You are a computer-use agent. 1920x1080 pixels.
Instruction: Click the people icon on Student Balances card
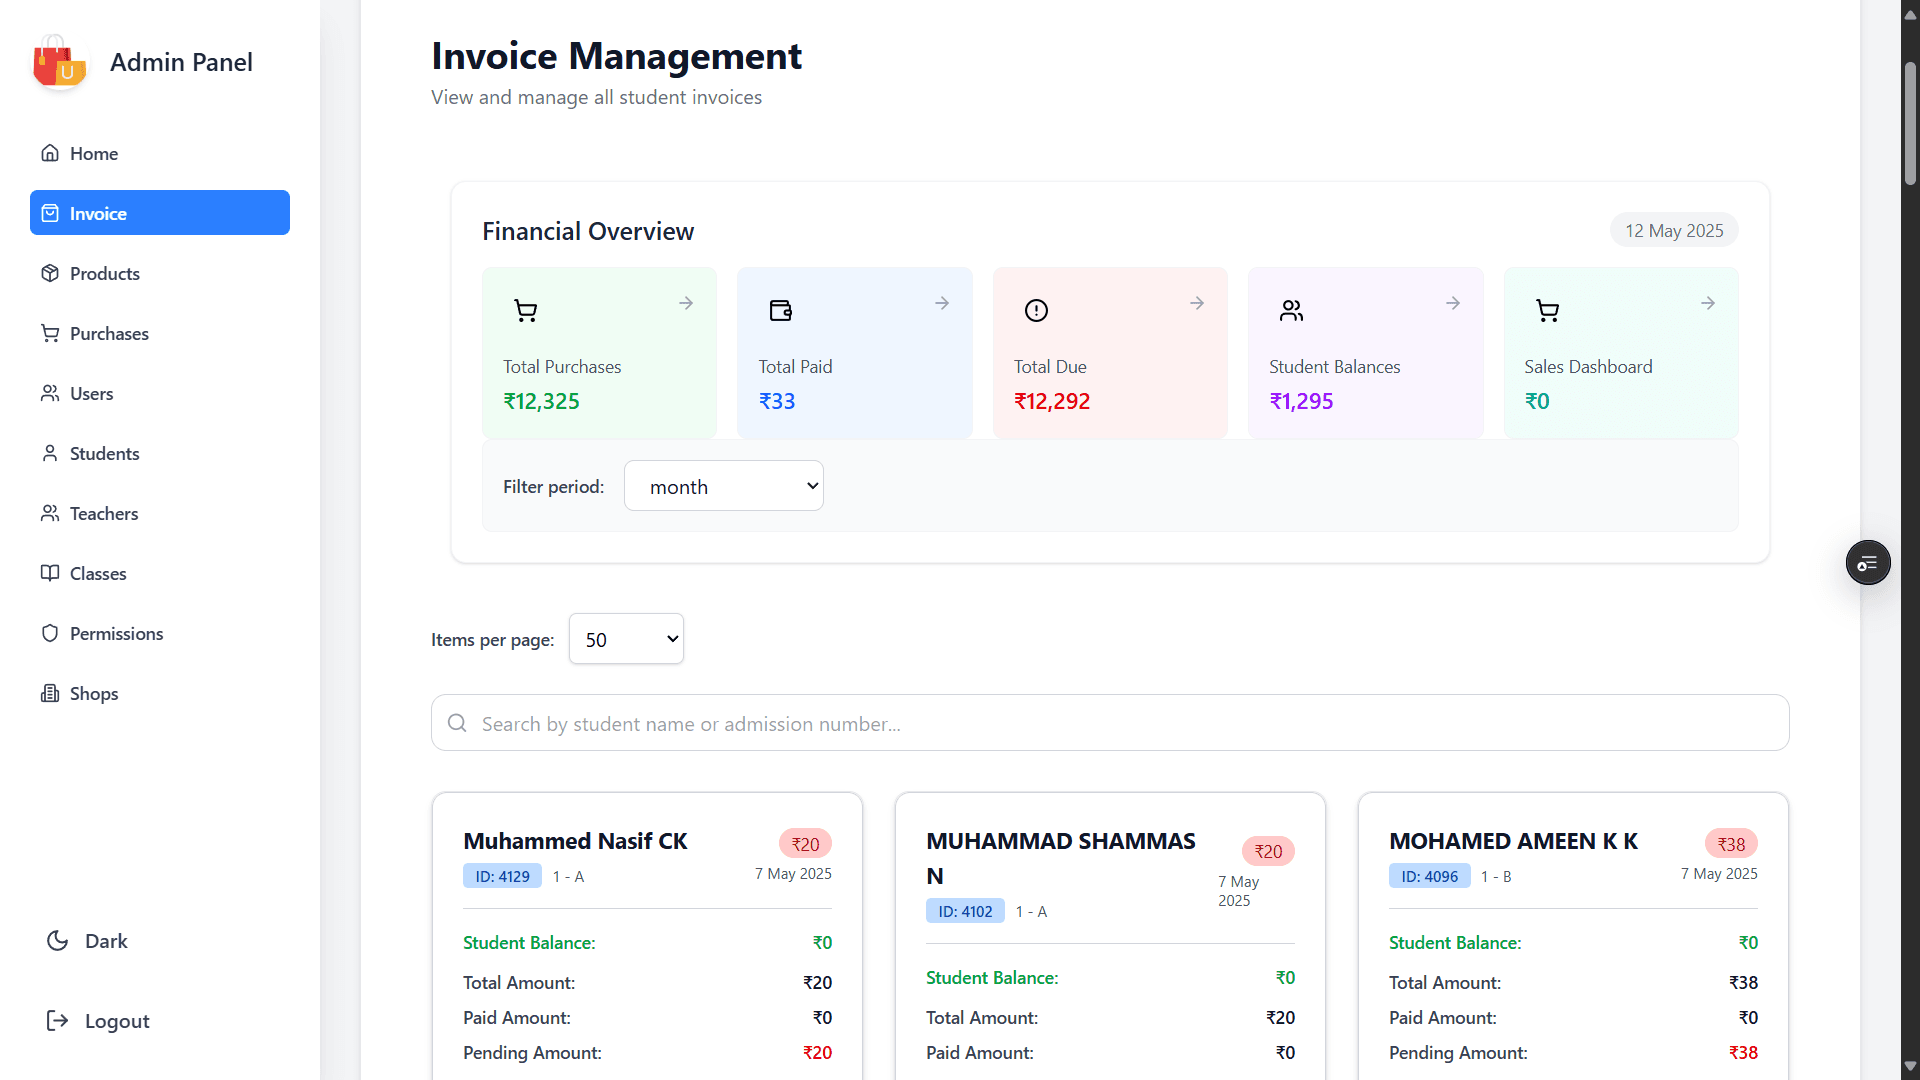tap(1292, 311)
